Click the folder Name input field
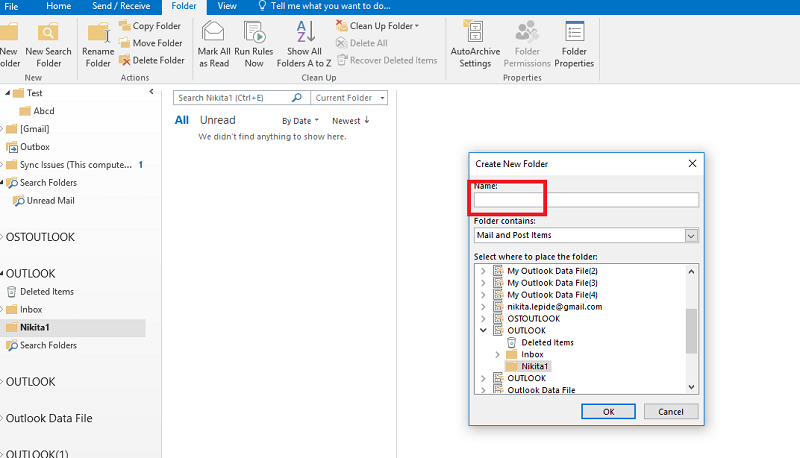Viewport: 800px width, 458px height. 586,200
